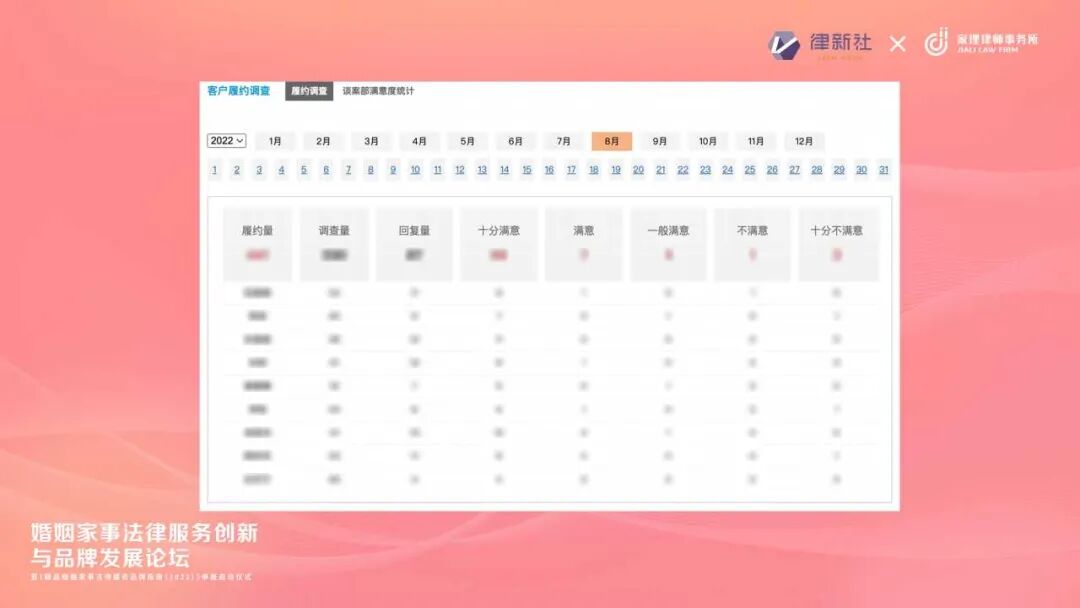Click the 调查量 summary card

click(334, 244)
